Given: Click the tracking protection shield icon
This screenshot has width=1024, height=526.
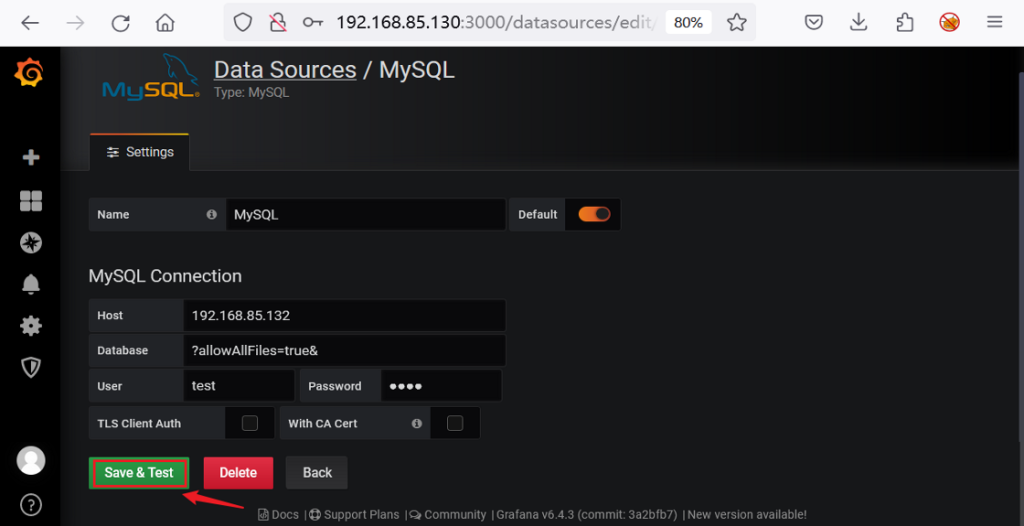Looking at the screenshot, I should coord(243,23).
